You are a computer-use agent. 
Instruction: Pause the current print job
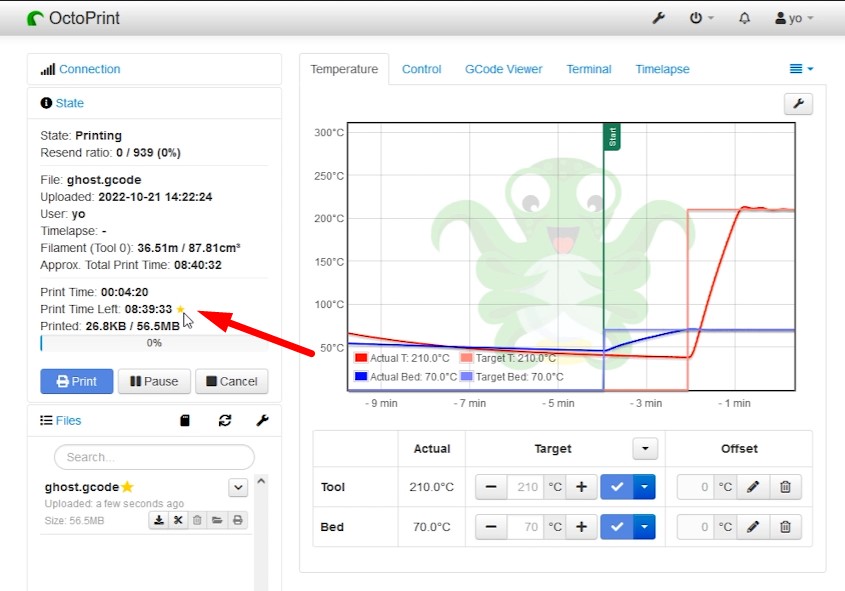click(x=154, y=381)
